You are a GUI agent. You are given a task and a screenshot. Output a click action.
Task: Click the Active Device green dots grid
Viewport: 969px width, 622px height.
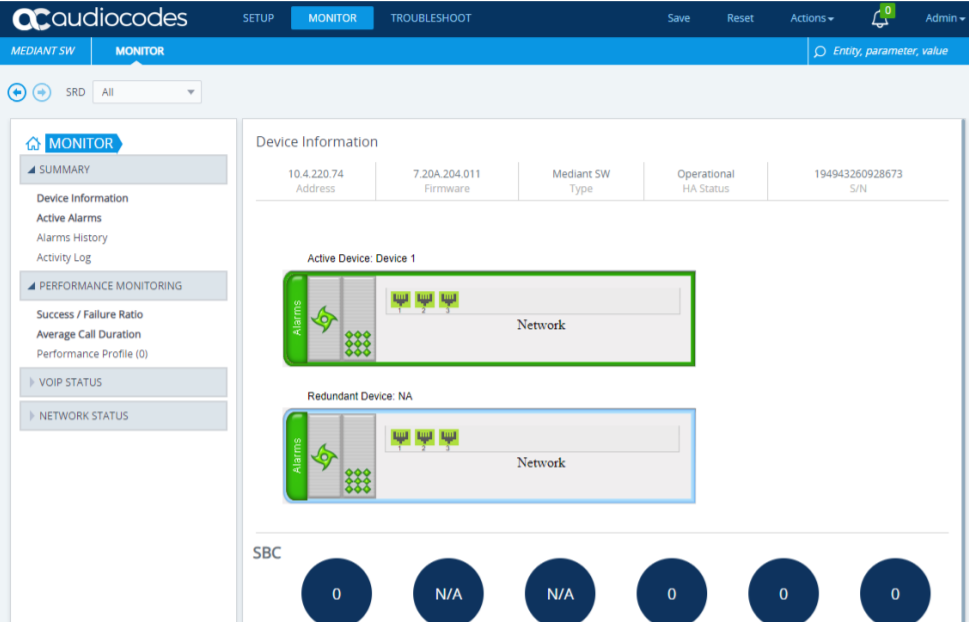click(x=358, y=344)
